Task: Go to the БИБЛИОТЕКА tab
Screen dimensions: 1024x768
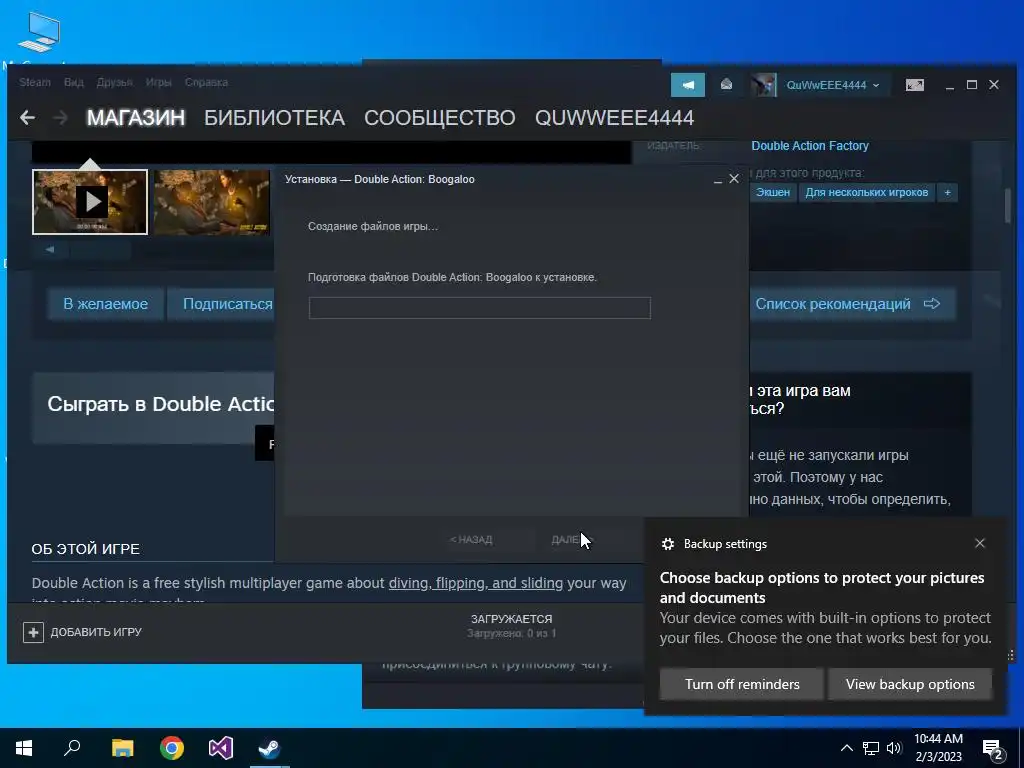Action: [274, 118]
